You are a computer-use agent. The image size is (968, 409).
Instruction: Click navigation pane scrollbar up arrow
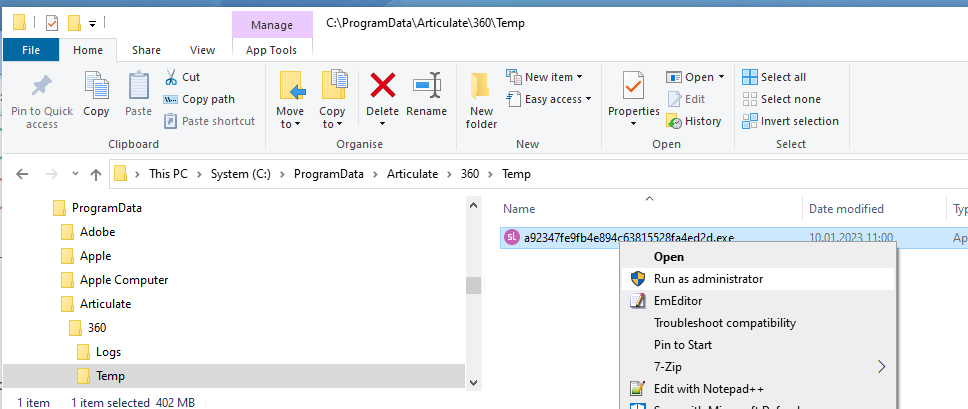(x=474, y=205)
